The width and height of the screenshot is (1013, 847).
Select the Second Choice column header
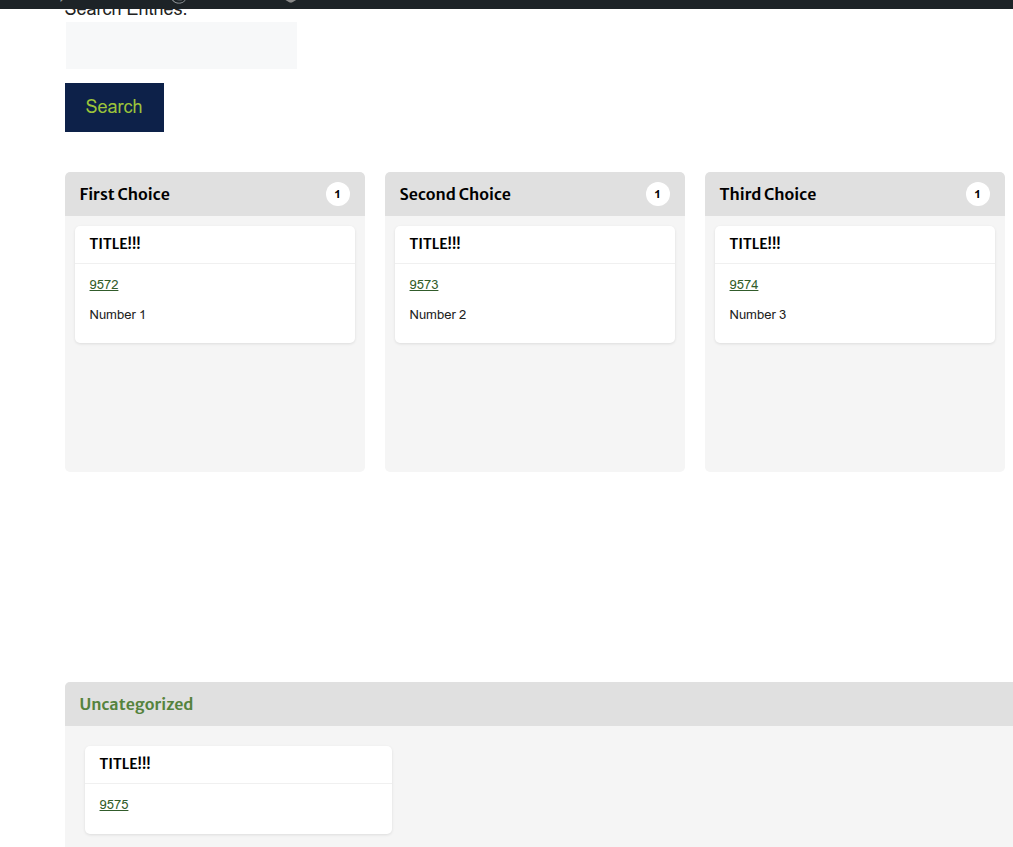click(x=455, y=194)
